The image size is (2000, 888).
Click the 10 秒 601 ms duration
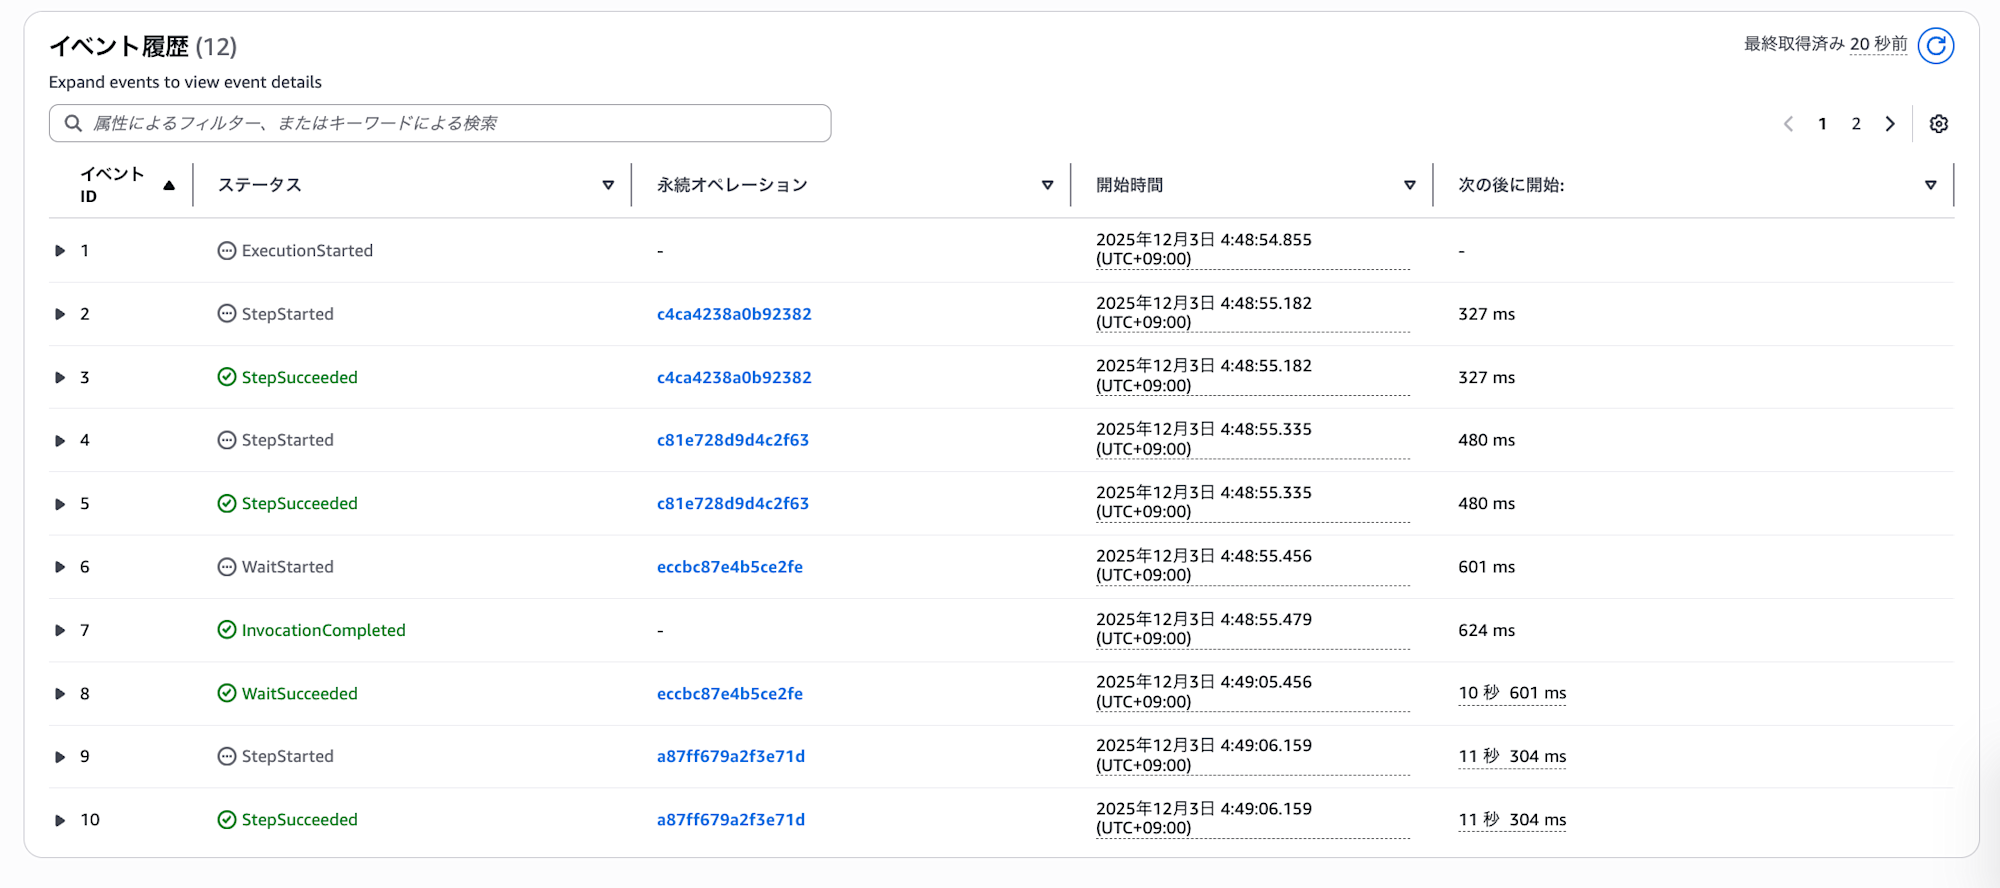1512,693
